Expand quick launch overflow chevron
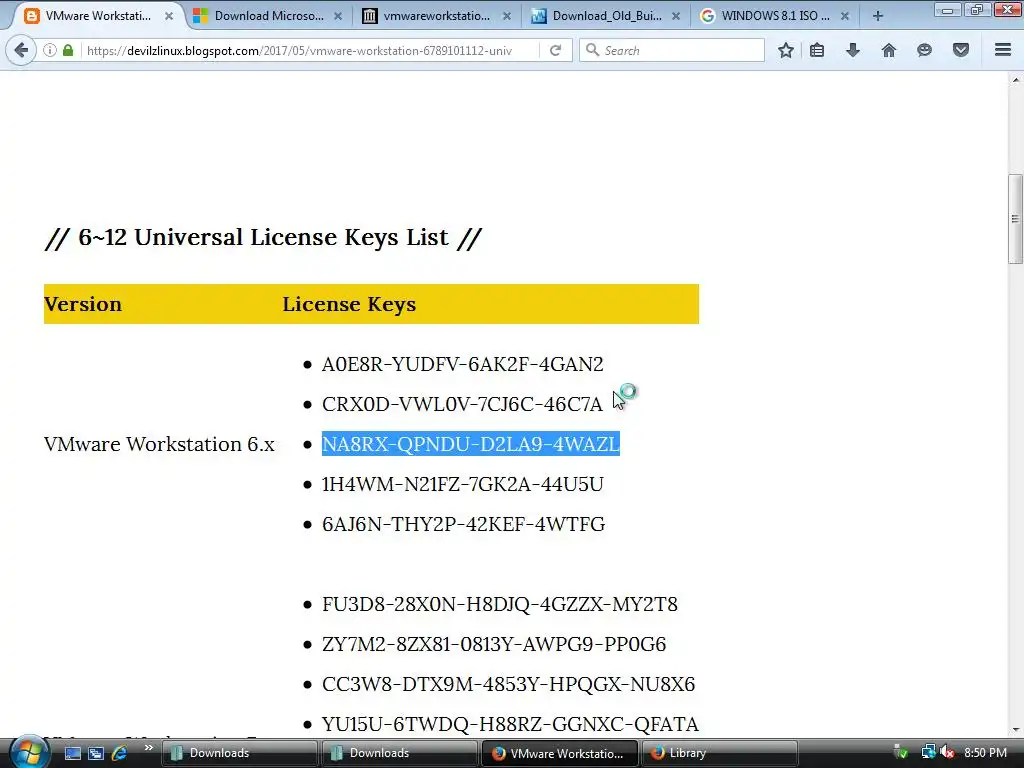Image resolution: width=1024 pixels, height=768 pixels. tap(148, 748)
